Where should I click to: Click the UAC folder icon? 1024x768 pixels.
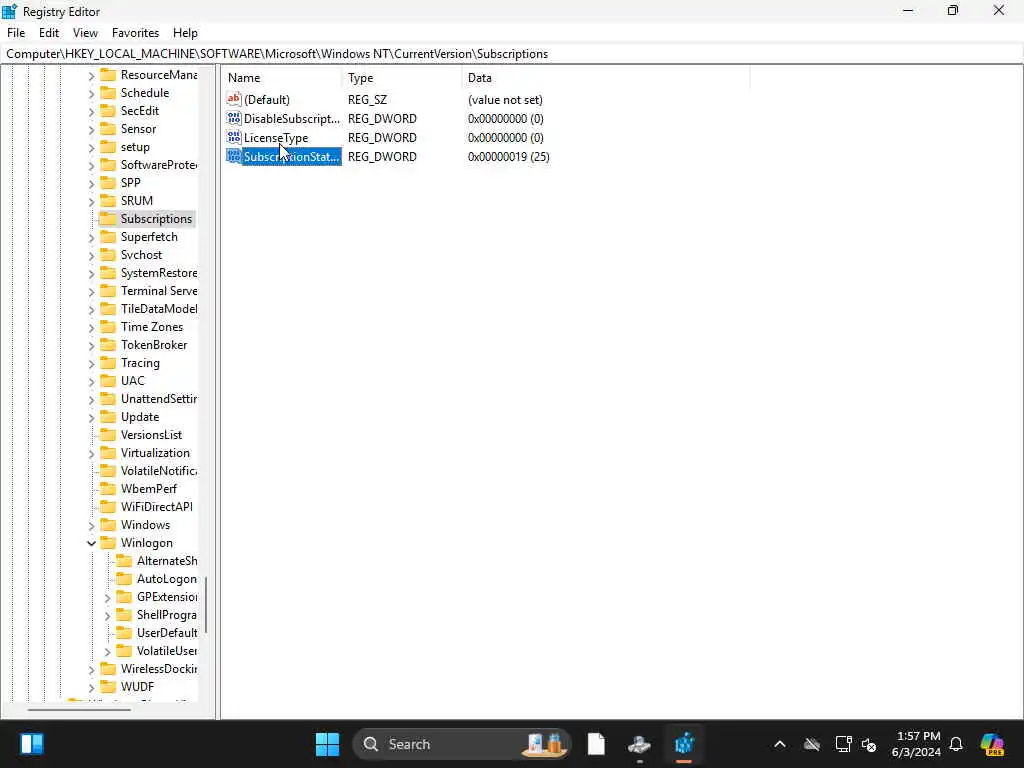pos(108,380)
